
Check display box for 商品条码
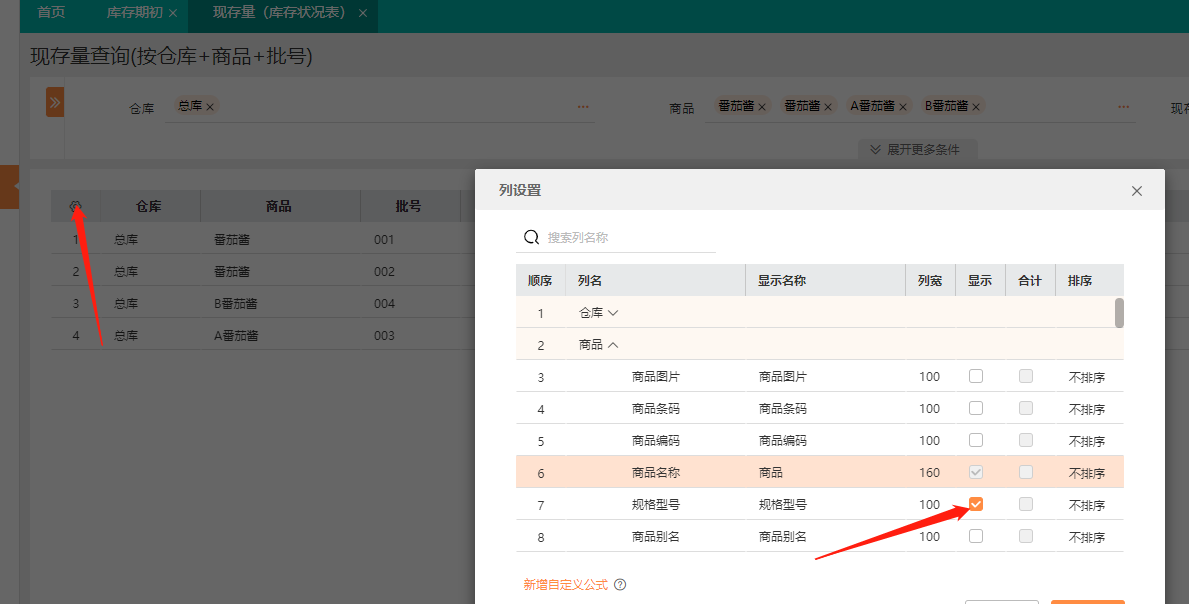(976, 408)
